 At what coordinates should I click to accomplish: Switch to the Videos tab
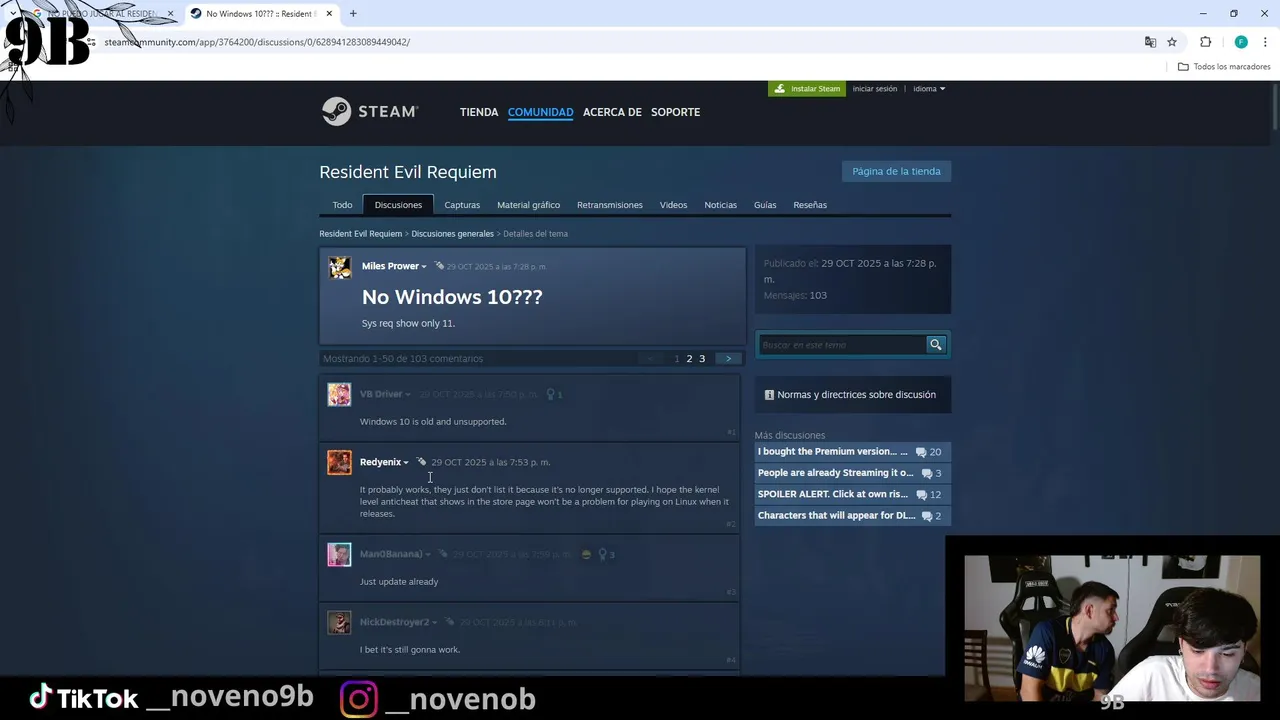coord(673,205)
